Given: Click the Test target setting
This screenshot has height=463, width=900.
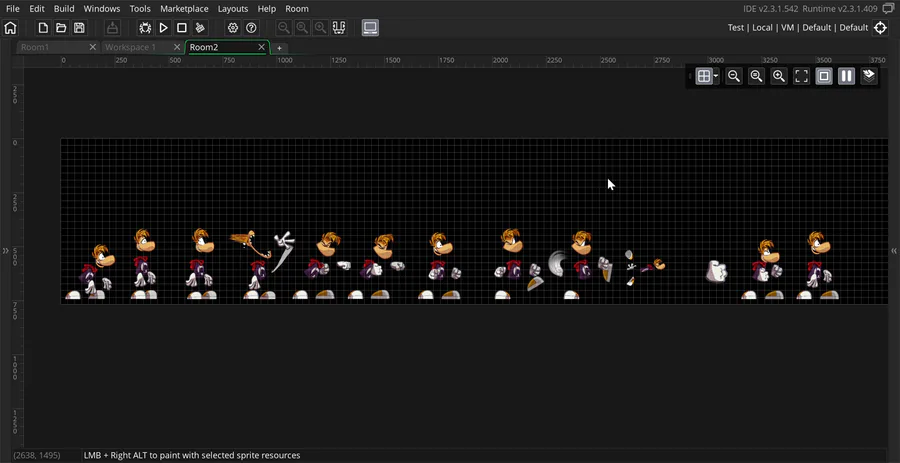Looking at the screenshot, I should pyautogui.click(x=736, y=28).
